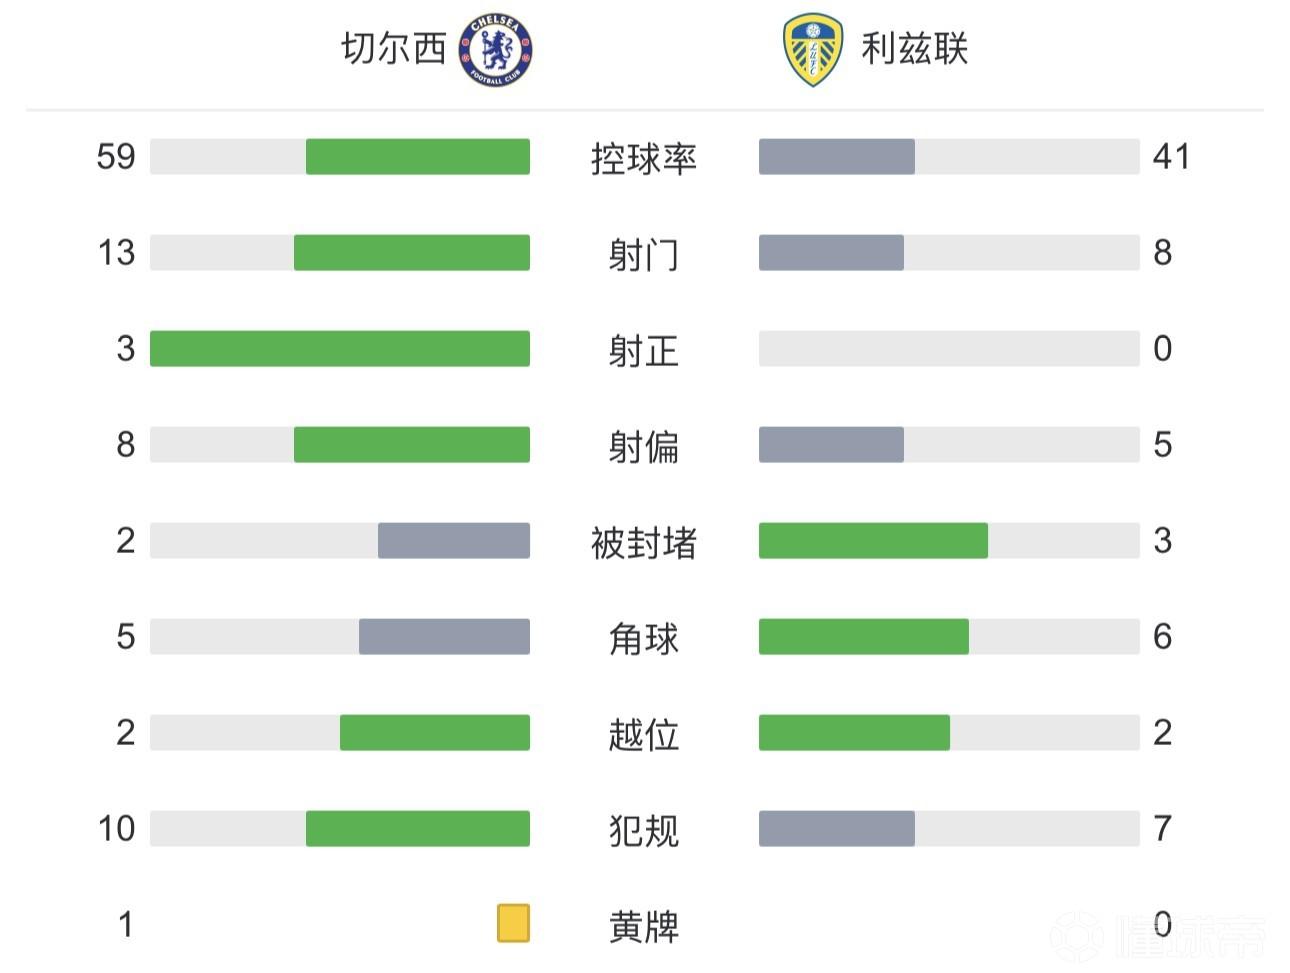Image resolution: width=1290 pixels, height=973 pixels.
Task: Click Chelsea's yellow card icon
Action: pyautogui.click(x=513, y=923)
